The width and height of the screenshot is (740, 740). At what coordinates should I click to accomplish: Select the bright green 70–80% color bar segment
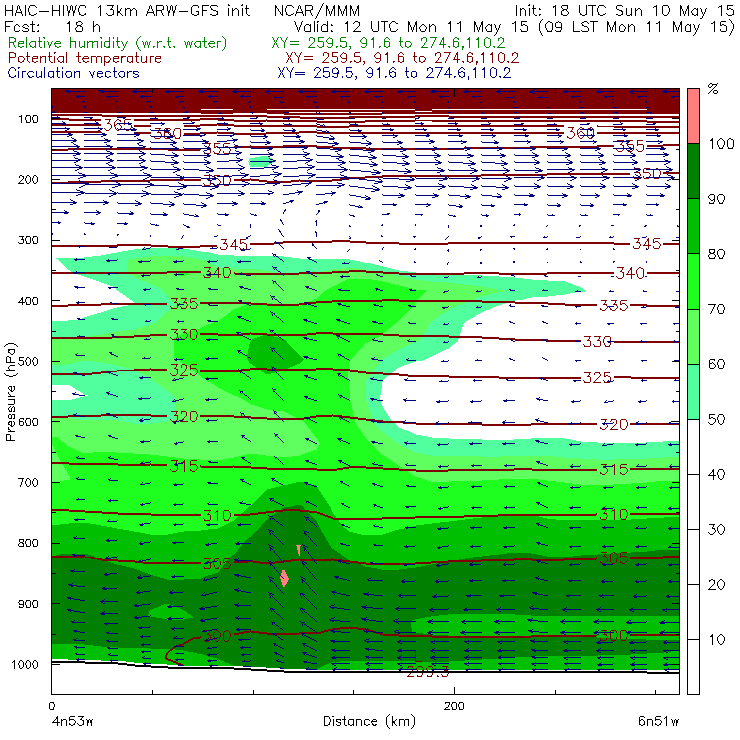pos(693,281)
